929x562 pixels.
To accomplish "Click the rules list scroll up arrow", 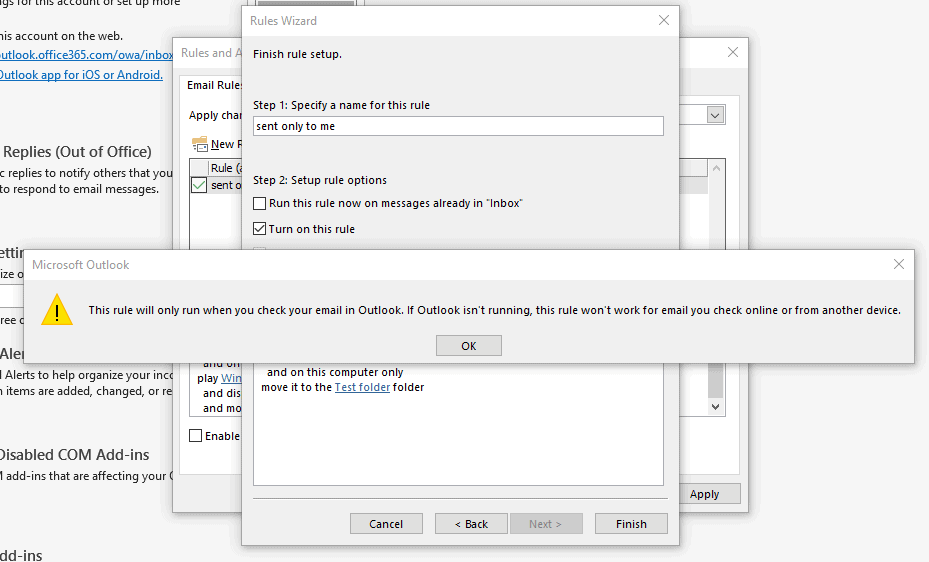I will (x=716, y=168).
